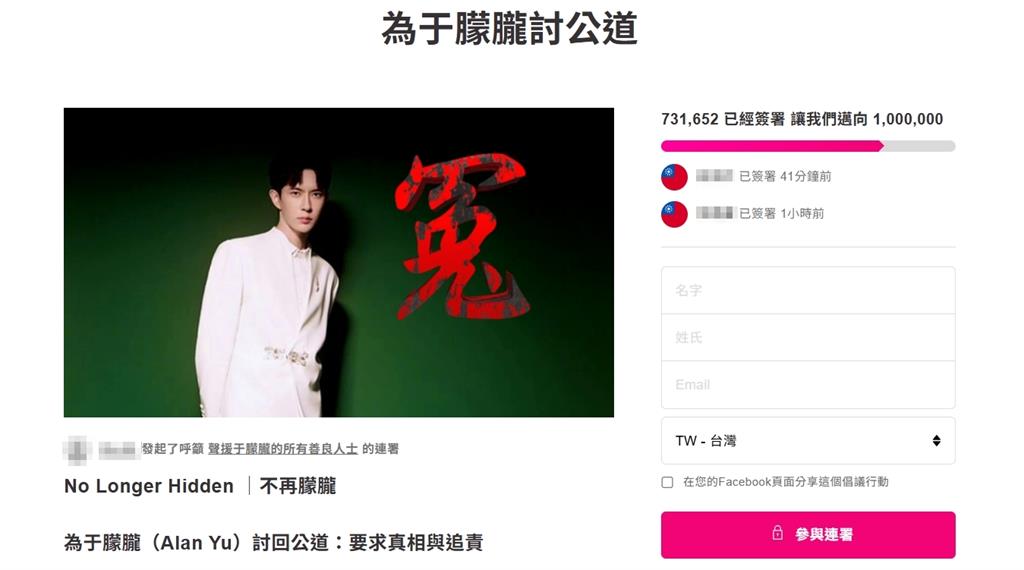
Task: Click the No Longer Hidden heading
Action: click(149, 486)
